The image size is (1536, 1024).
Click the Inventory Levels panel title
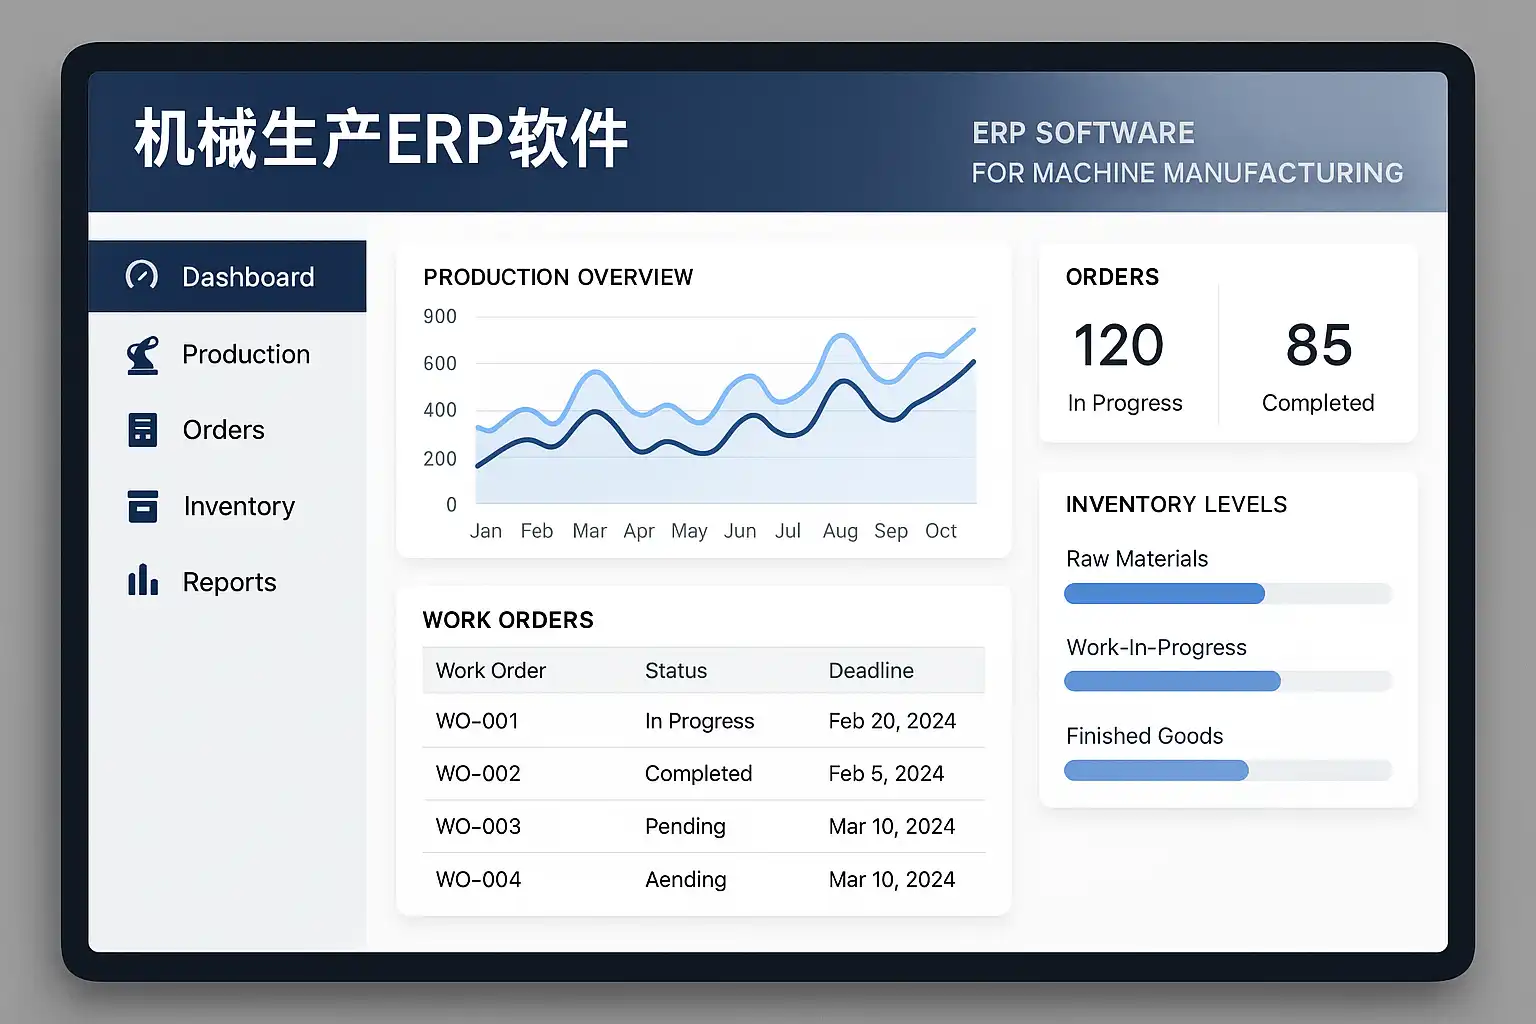[x=1176, y=504]
